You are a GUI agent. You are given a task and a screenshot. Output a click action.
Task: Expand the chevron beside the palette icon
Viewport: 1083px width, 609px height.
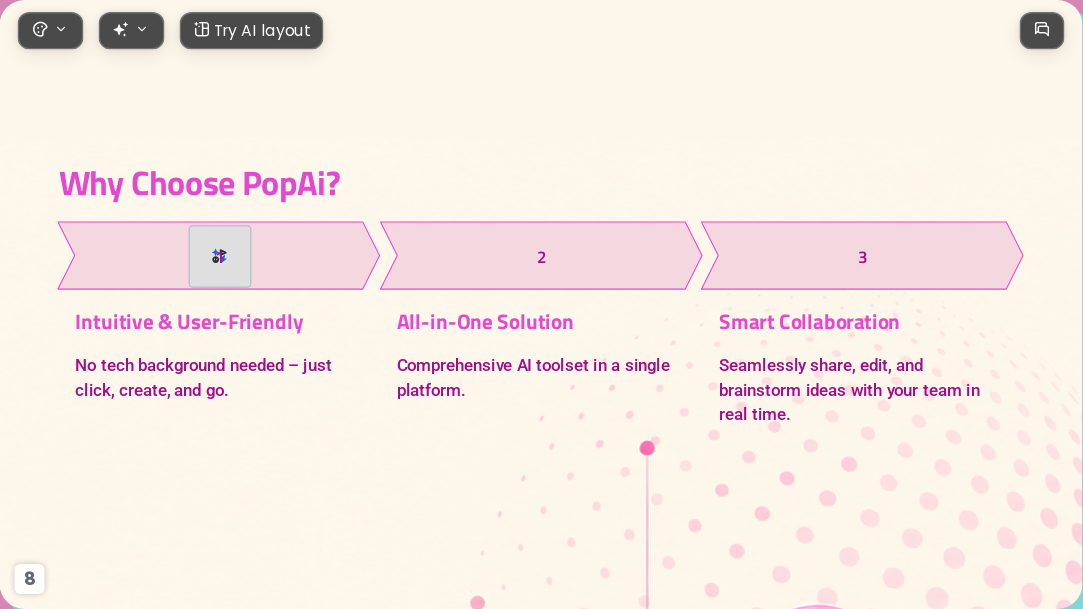(x=61, y=30)
